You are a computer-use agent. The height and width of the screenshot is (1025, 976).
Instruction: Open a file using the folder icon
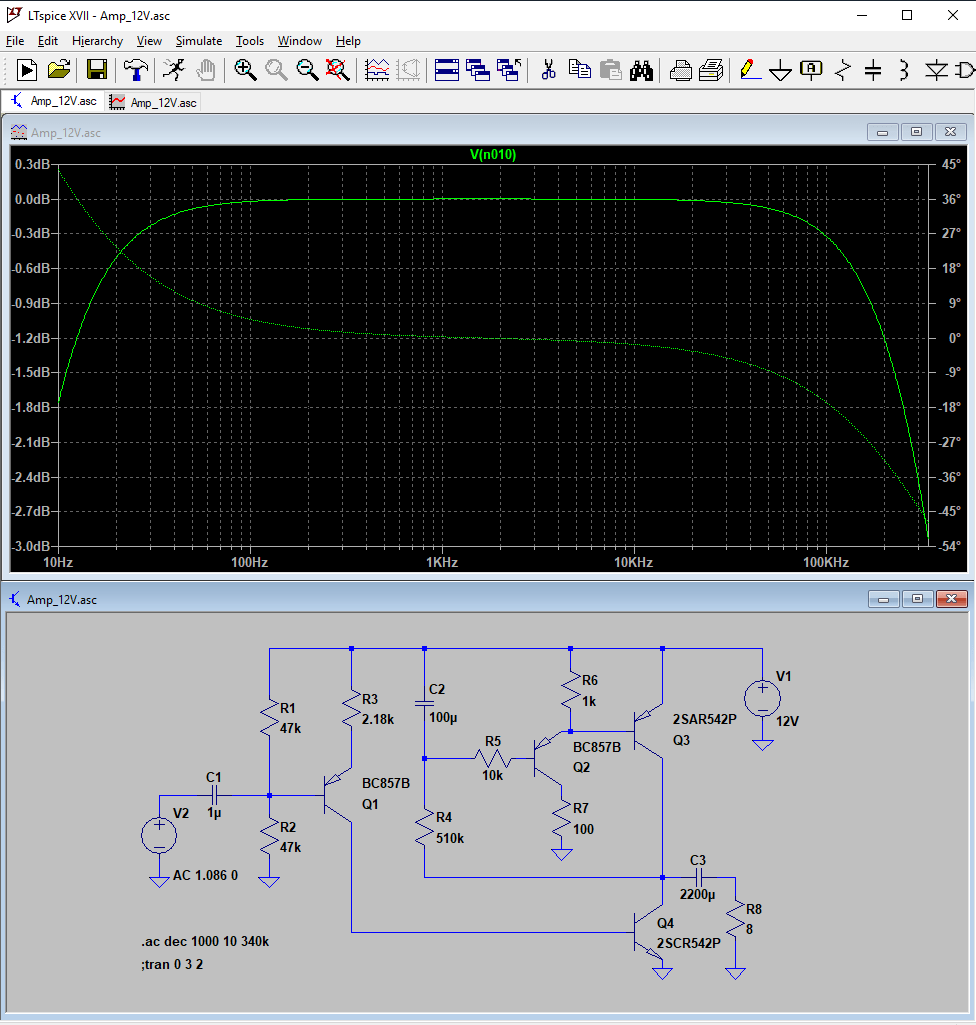59,70
